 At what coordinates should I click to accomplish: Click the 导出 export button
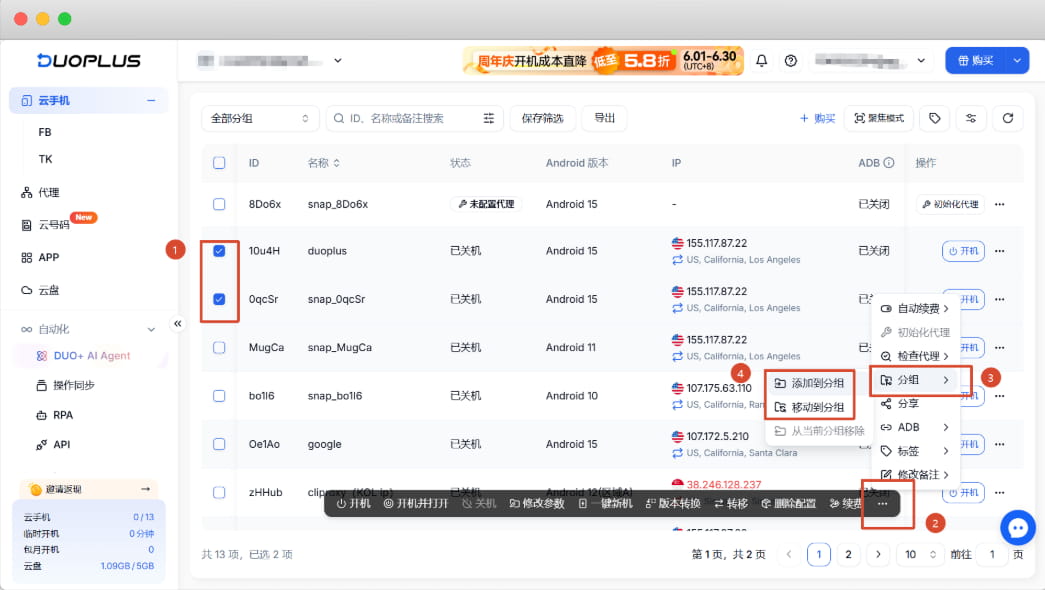point(604,118)
